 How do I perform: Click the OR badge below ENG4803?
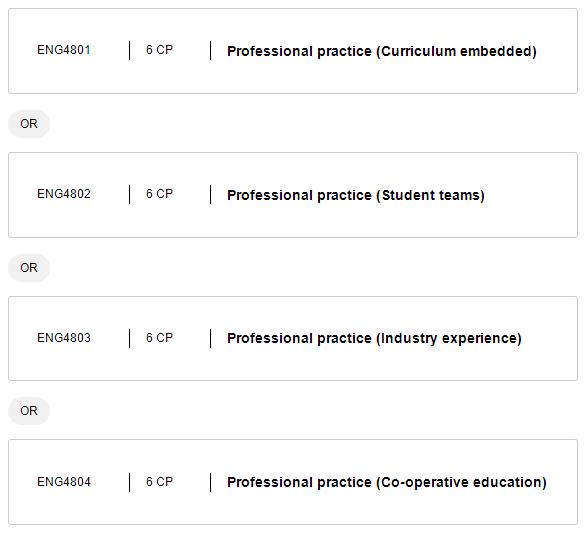coord(29,411)
